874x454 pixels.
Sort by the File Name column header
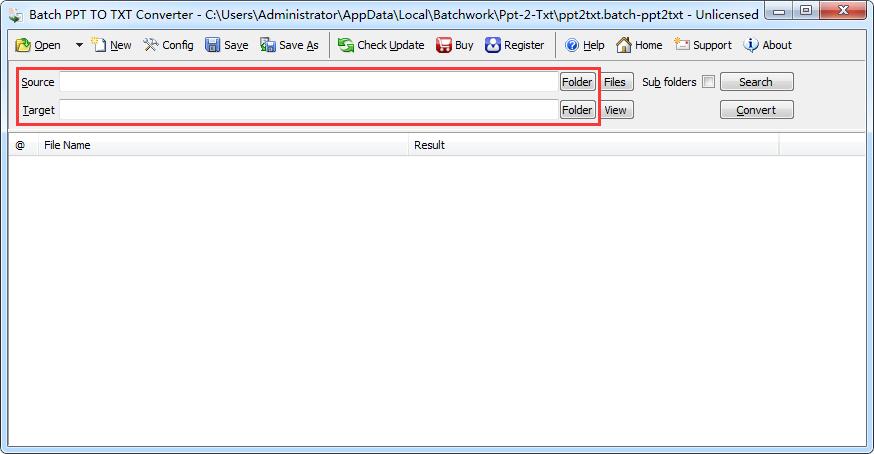coord(223,145)
